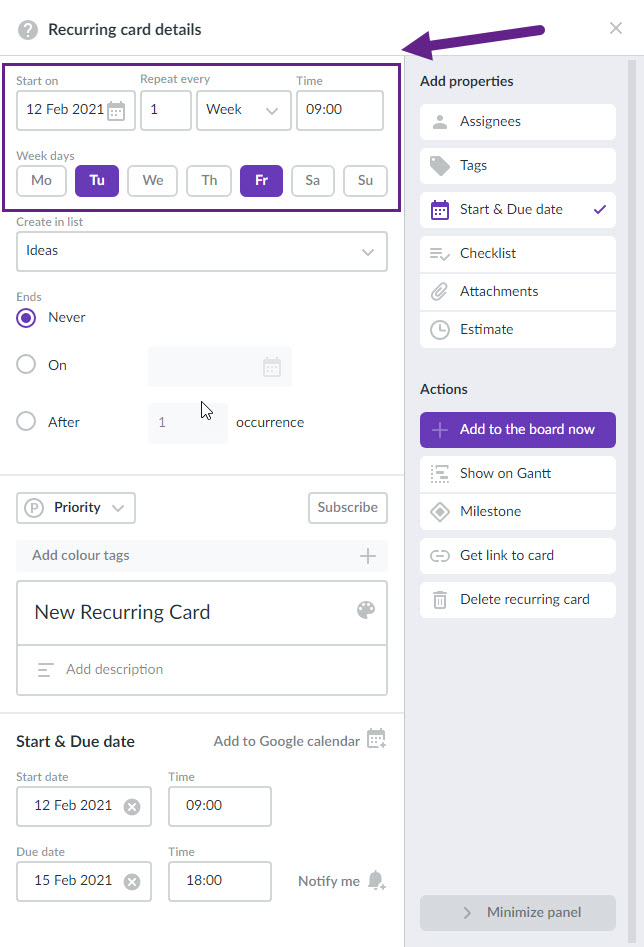Open the help question mark icon
Image resolution: width=644 pixels, height=947 pixels.
pyautogui.click(x=28, y=30)
